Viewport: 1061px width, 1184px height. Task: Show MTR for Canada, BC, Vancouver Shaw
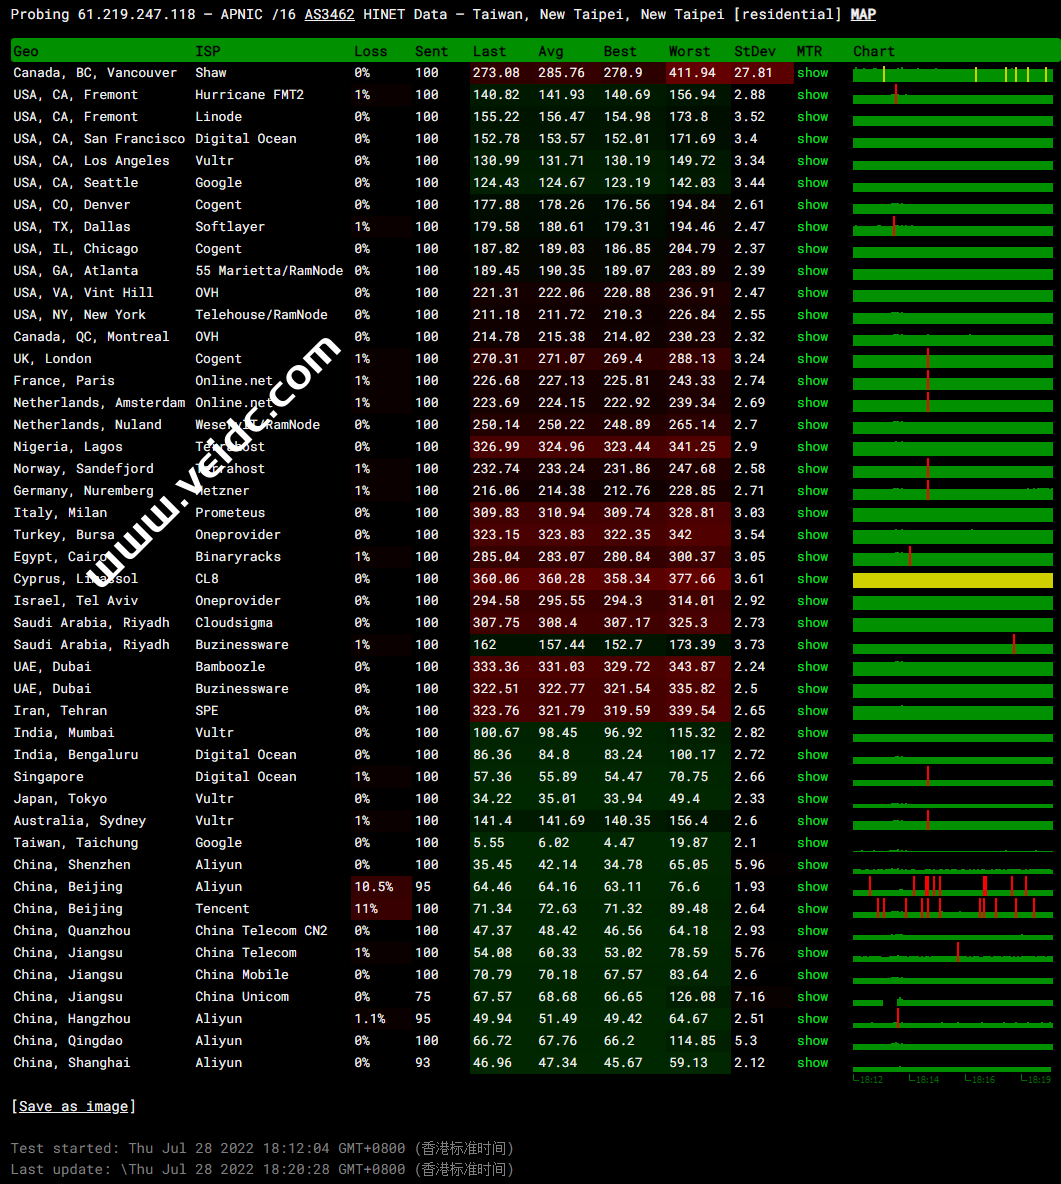coord(813,72)
